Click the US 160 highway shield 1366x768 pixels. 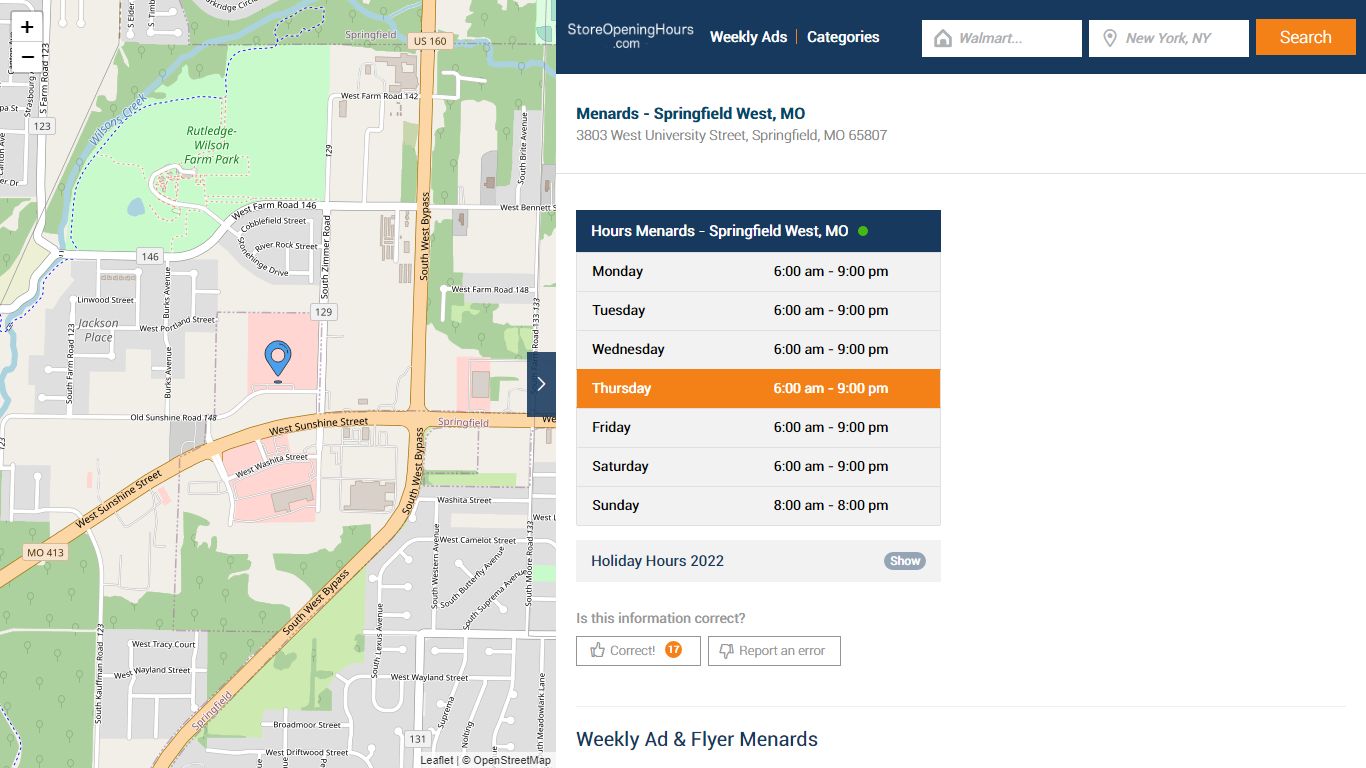429,41
